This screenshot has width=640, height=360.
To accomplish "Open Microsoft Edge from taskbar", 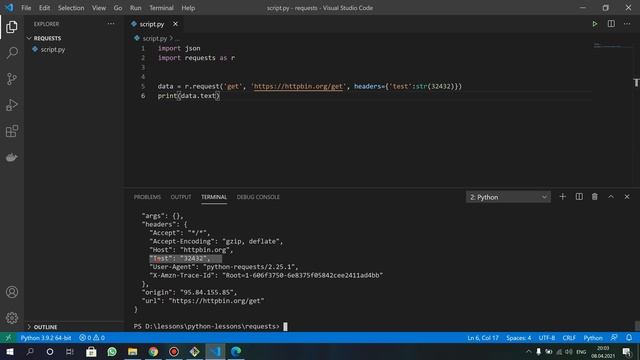I will coord(236,351).
